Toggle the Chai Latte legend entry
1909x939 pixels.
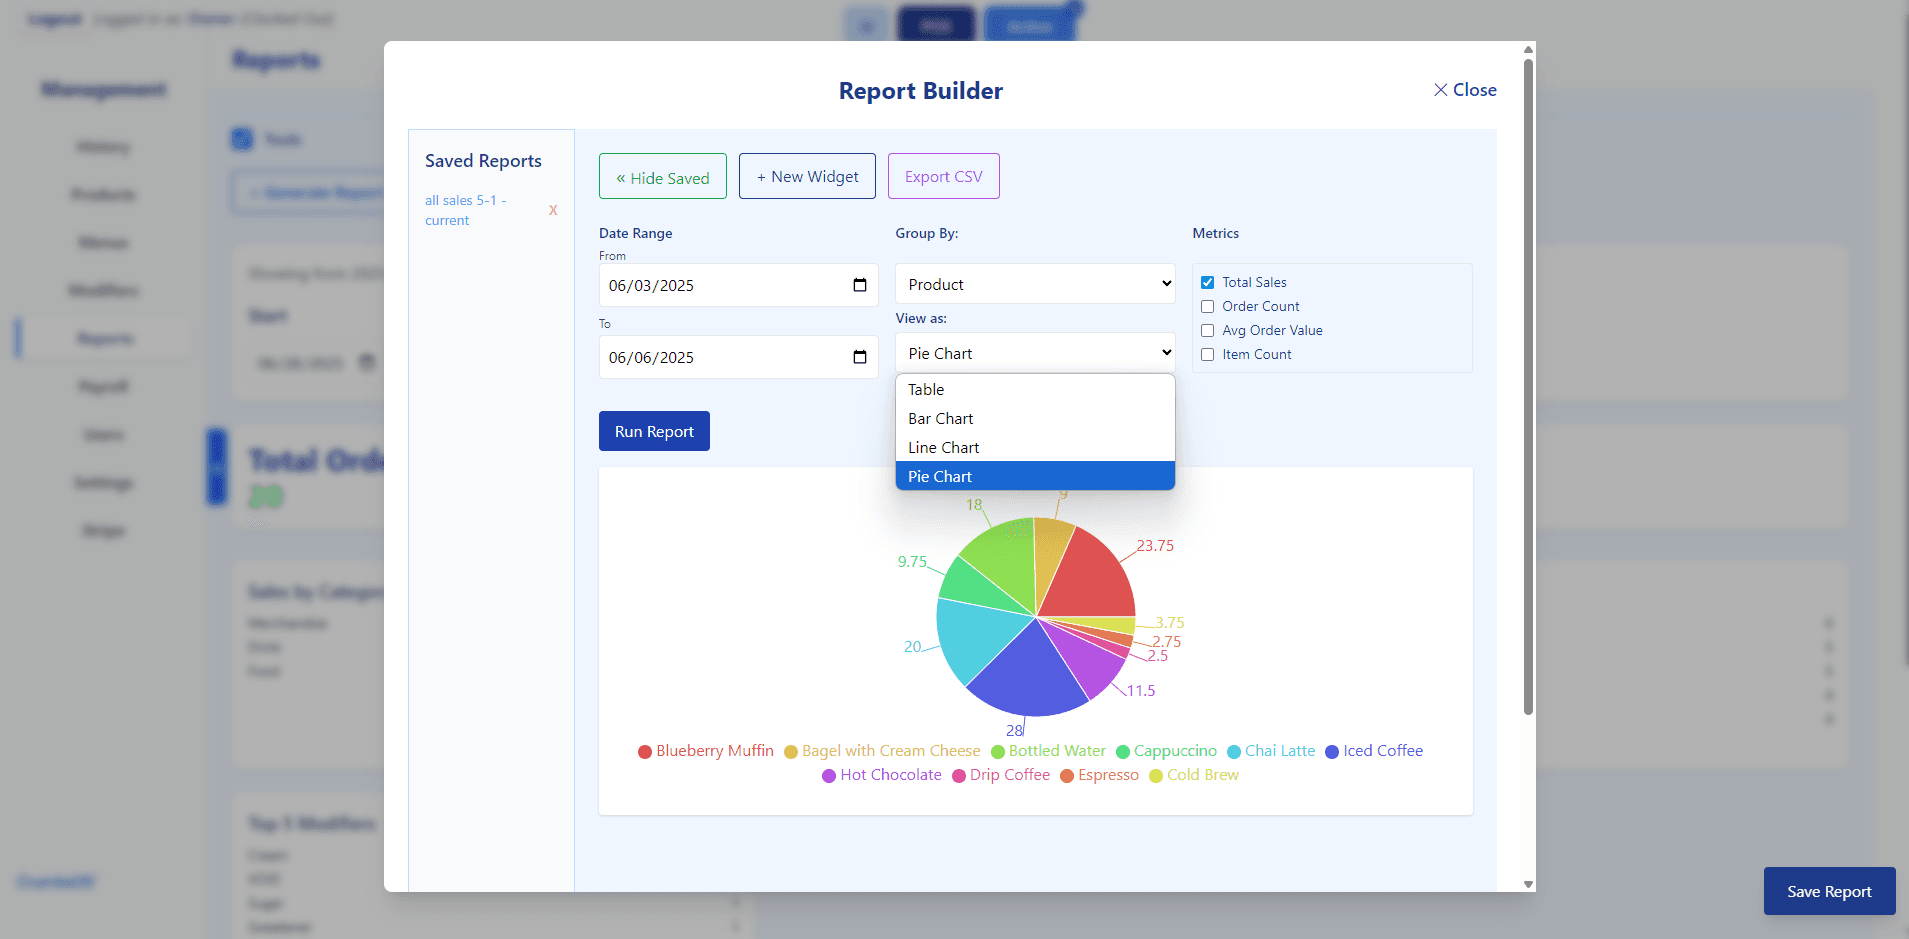[1279, 751]
